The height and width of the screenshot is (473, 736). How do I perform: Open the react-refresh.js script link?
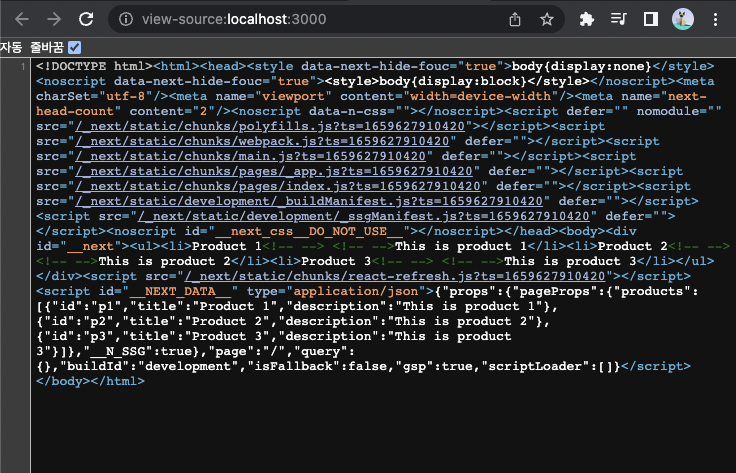395,276
